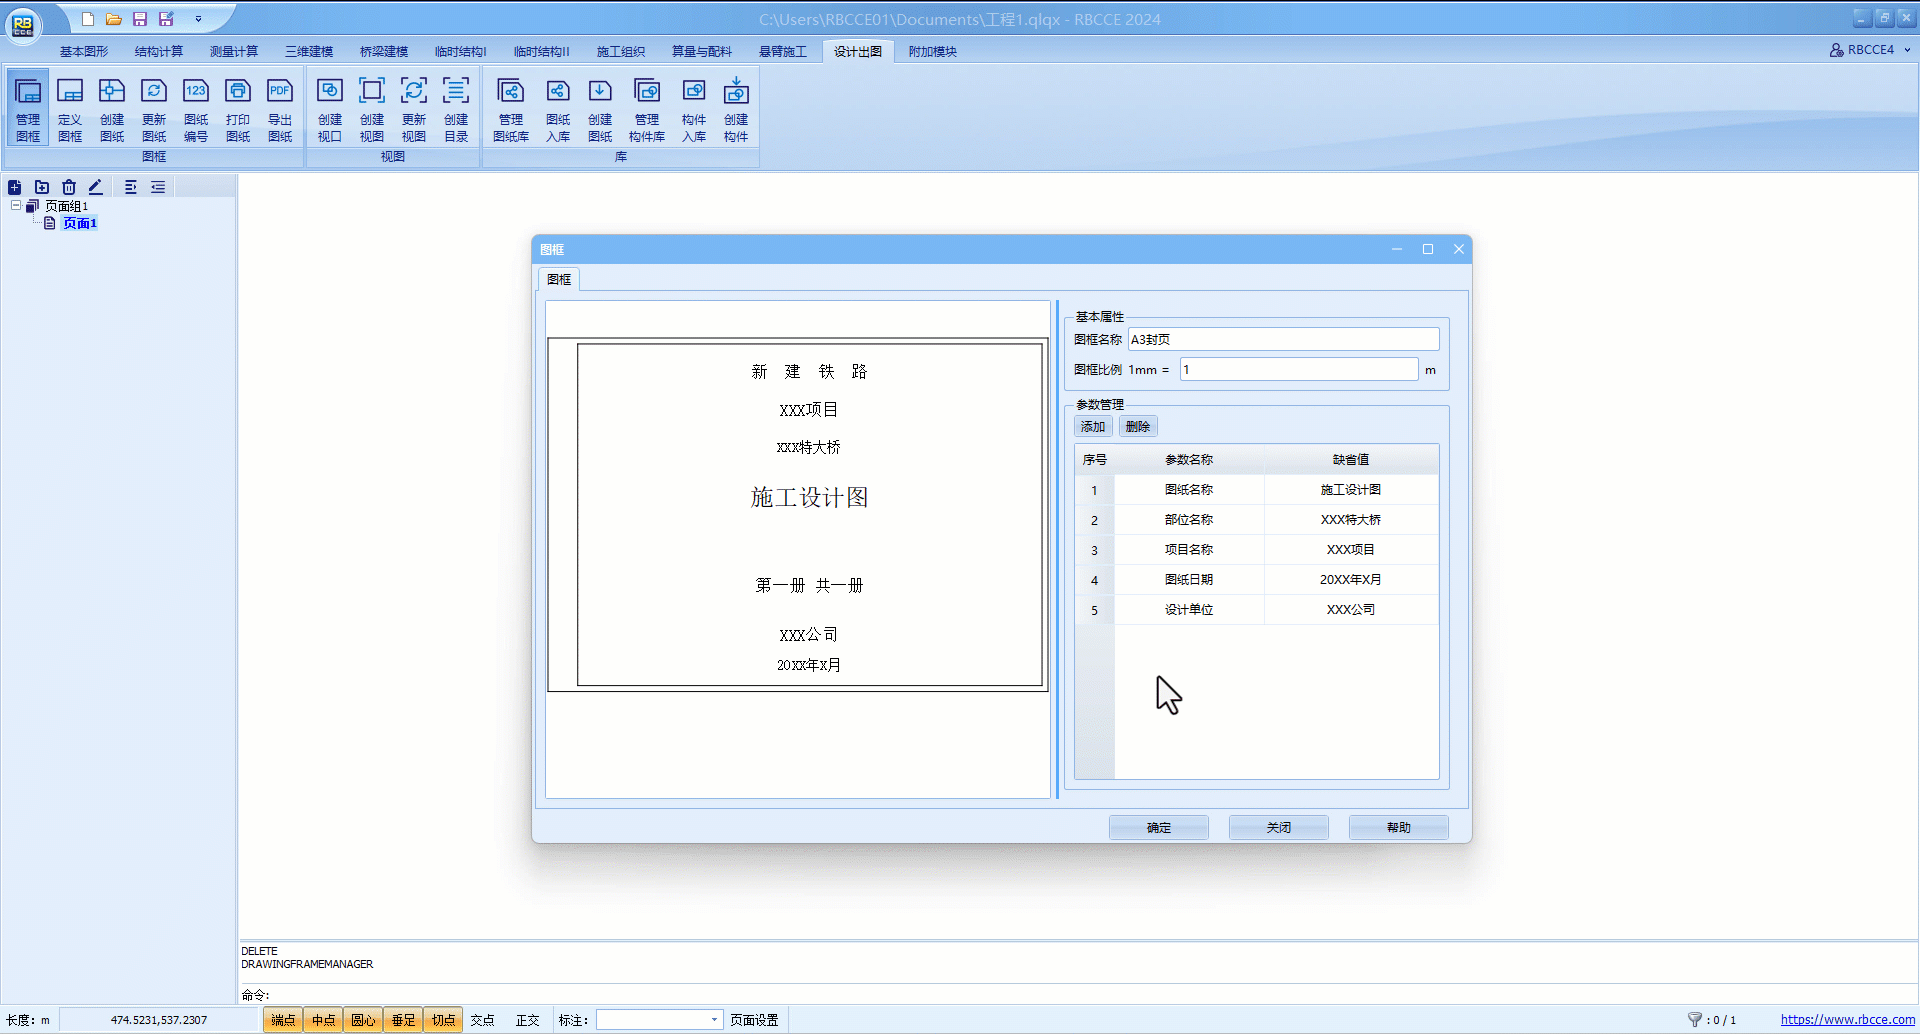Click the Manage Drawing Frame (管理图框) icon
This screenshot has width=1920, height=1034.
point(28,108)
